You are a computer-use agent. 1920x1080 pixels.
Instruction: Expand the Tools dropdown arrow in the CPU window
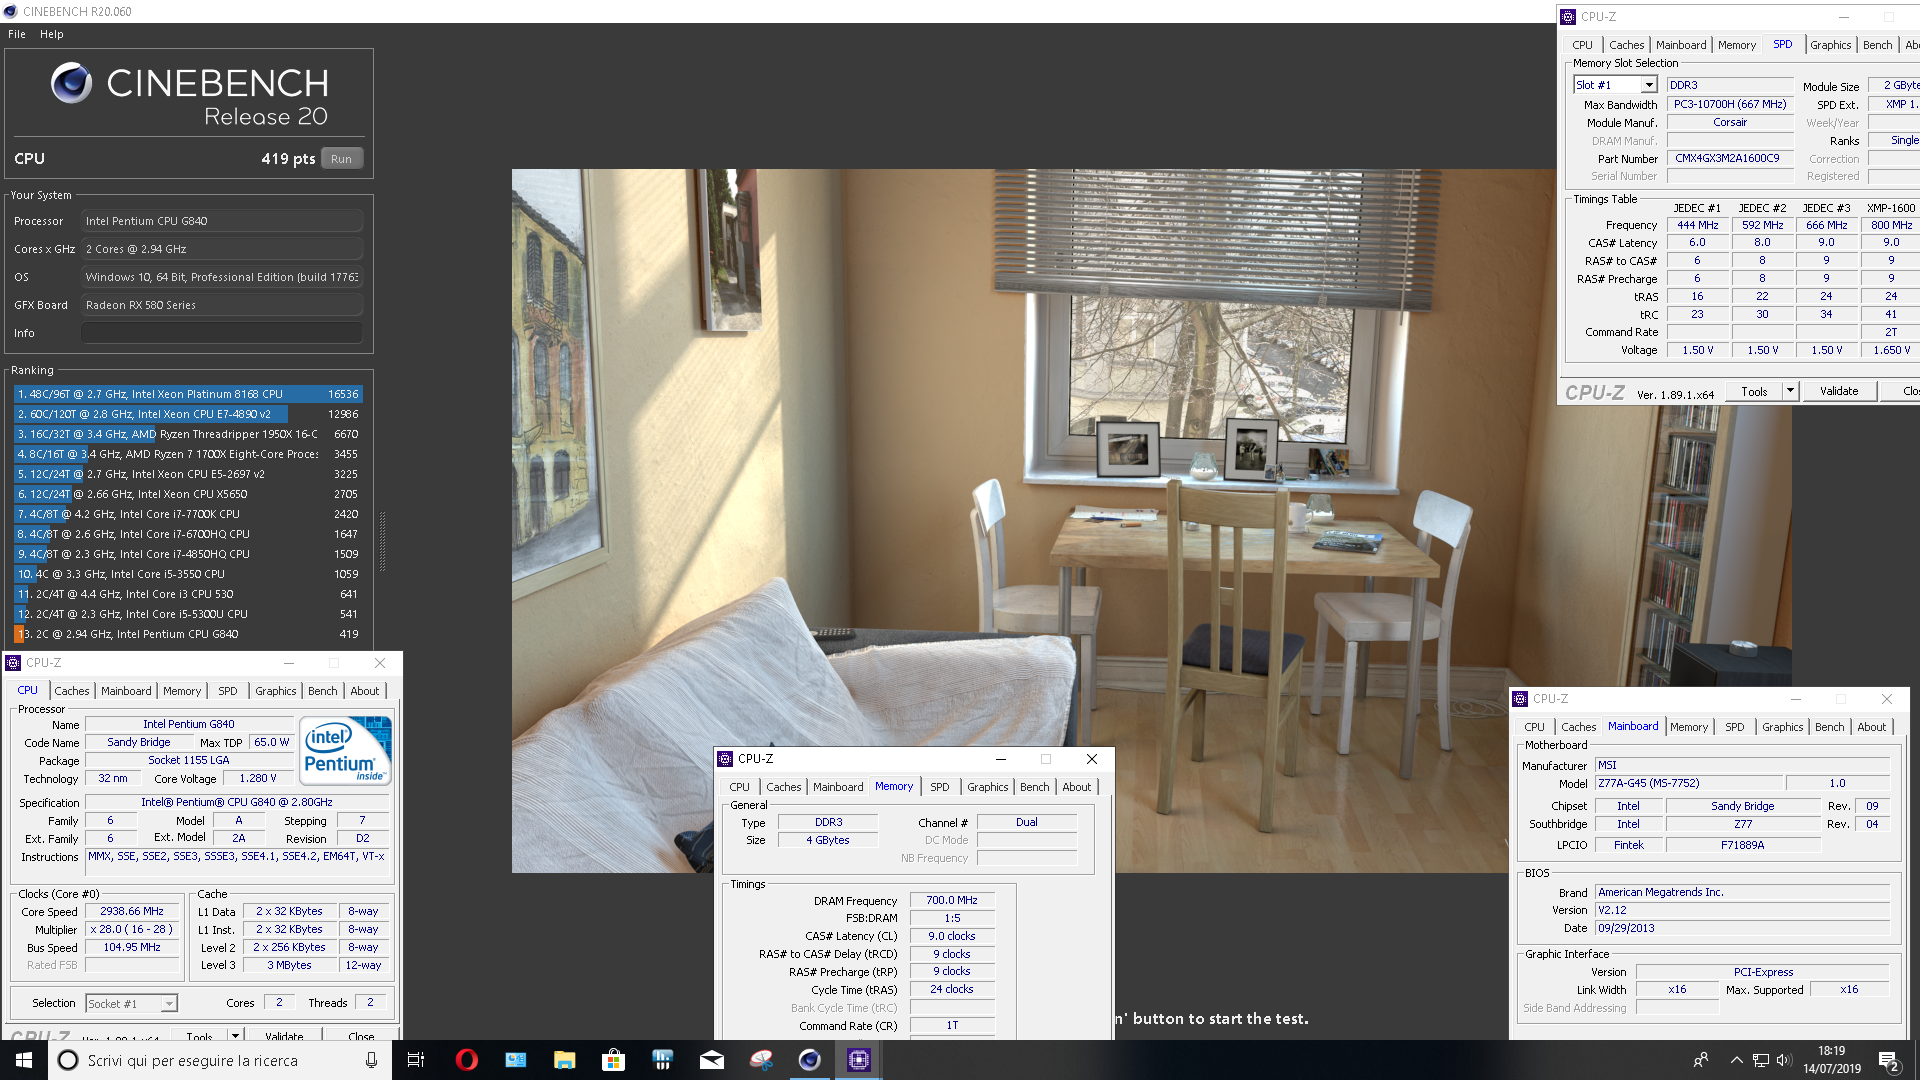tap(235, 1036)
